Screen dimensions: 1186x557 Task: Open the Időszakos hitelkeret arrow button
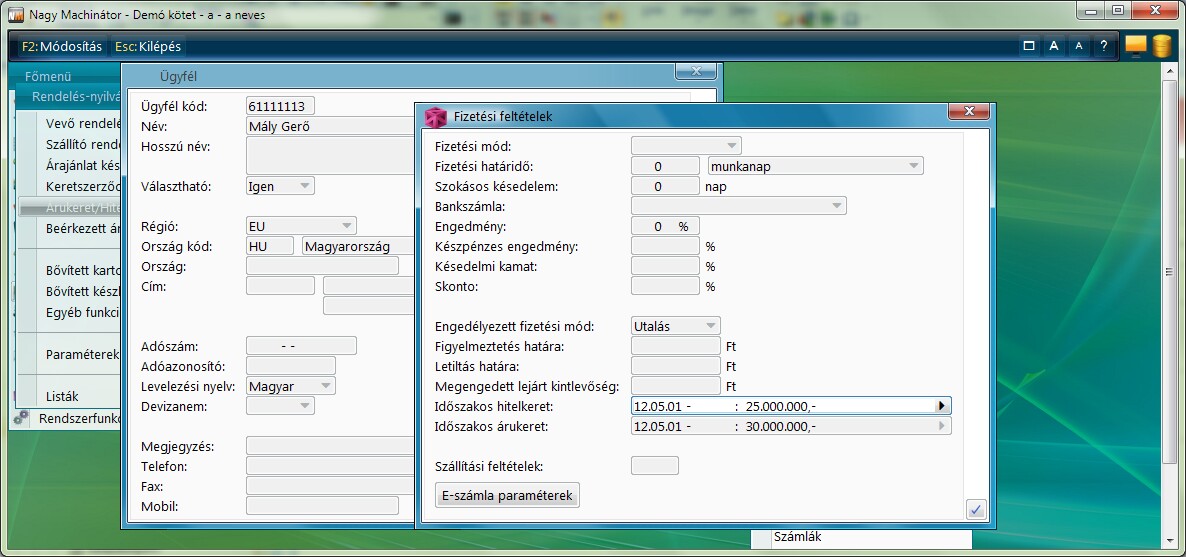pyautogui.click(x=941, y=406)
